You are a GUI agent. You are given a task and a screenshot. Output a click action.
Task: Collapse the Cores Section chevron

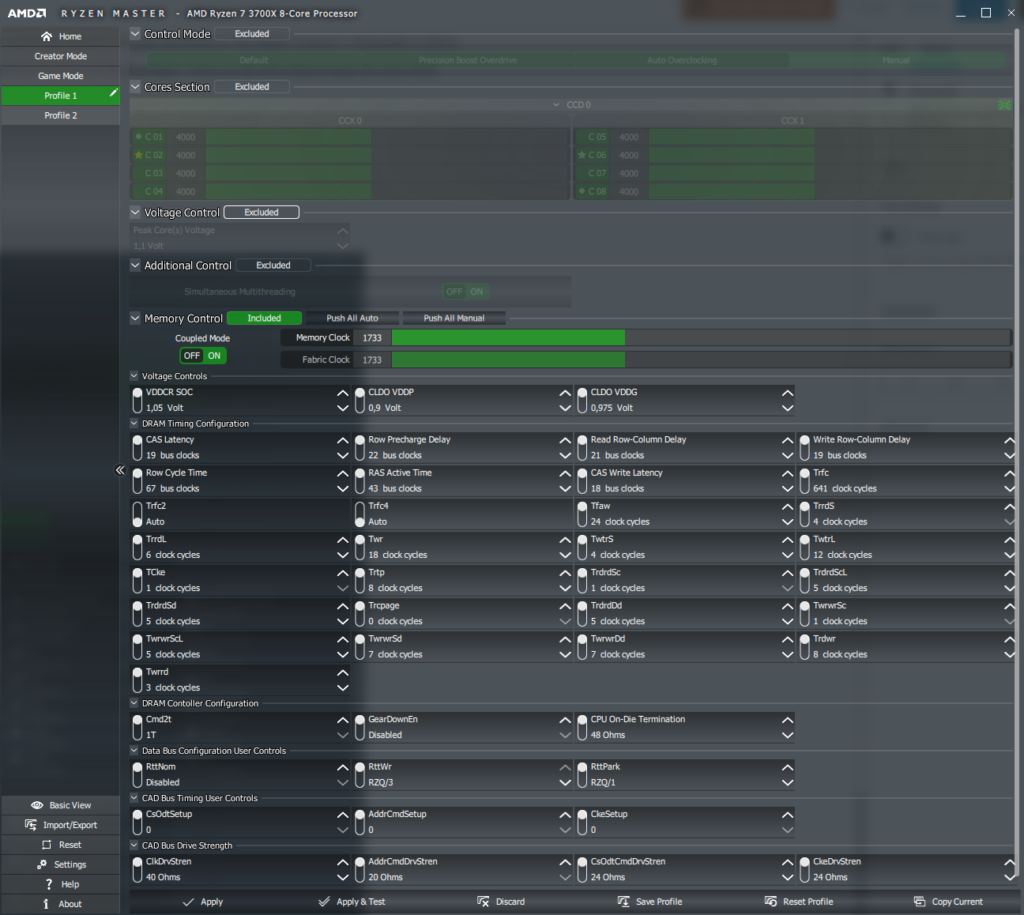(x=135, y=86)
